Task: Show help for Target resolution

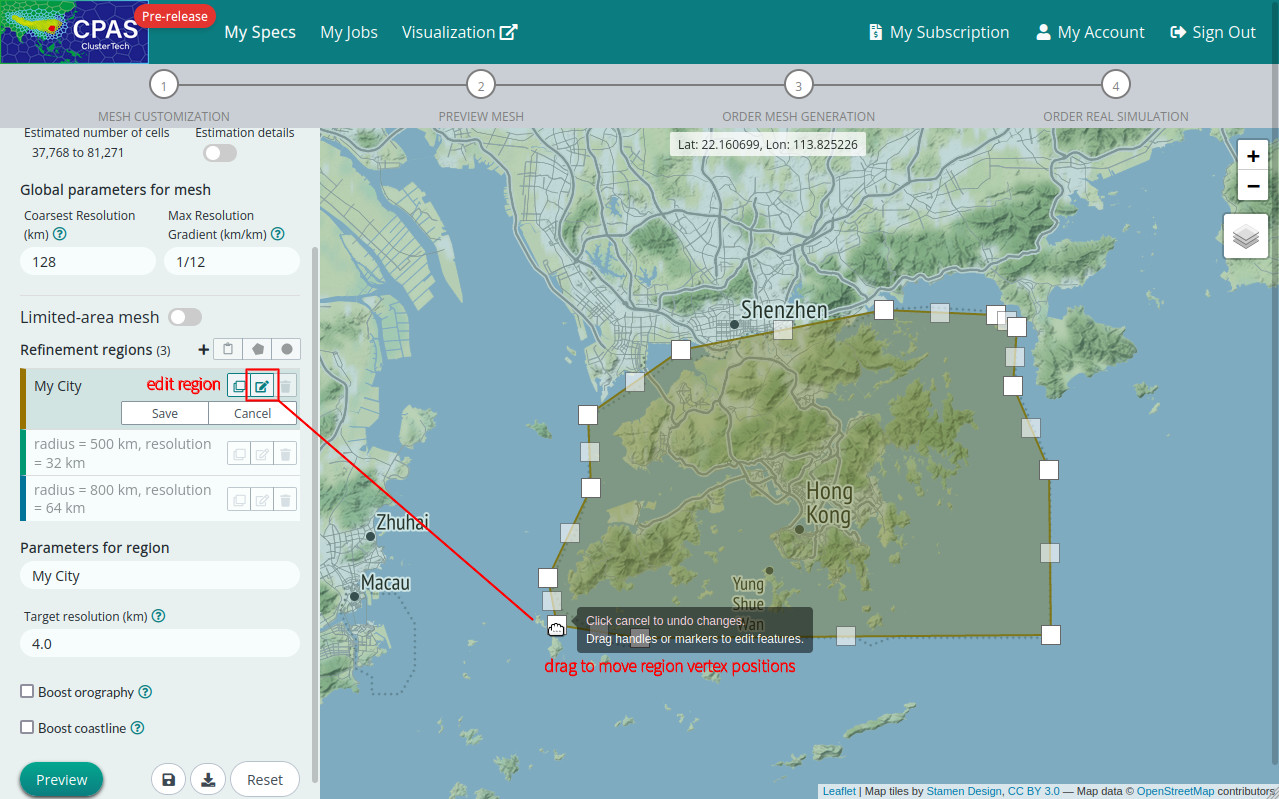Action: pyautogui.click(x=158, y=616)
